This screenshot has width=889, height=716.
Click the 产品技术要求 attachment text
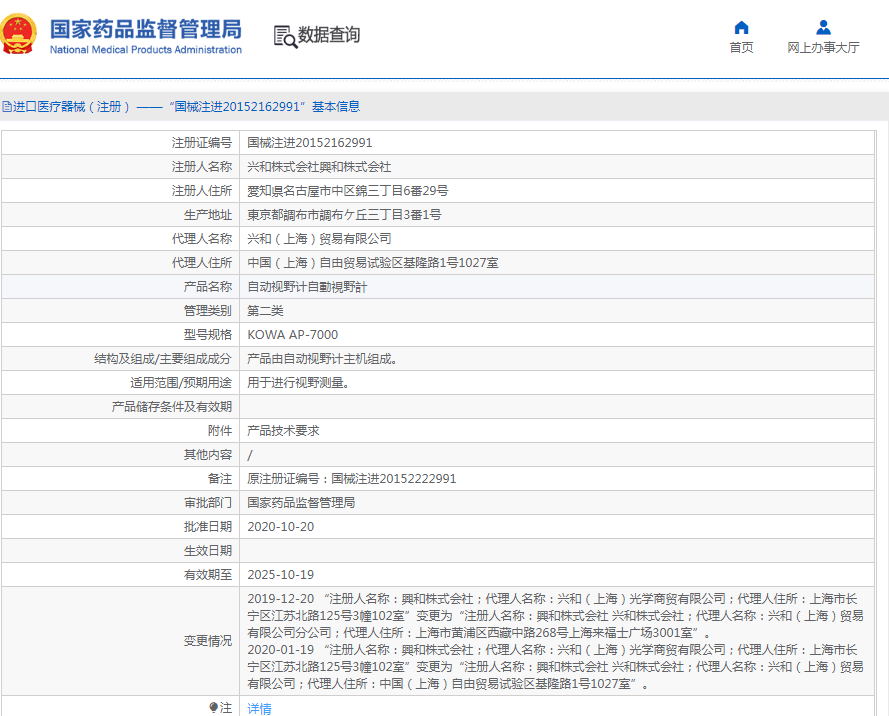[283, 431]
